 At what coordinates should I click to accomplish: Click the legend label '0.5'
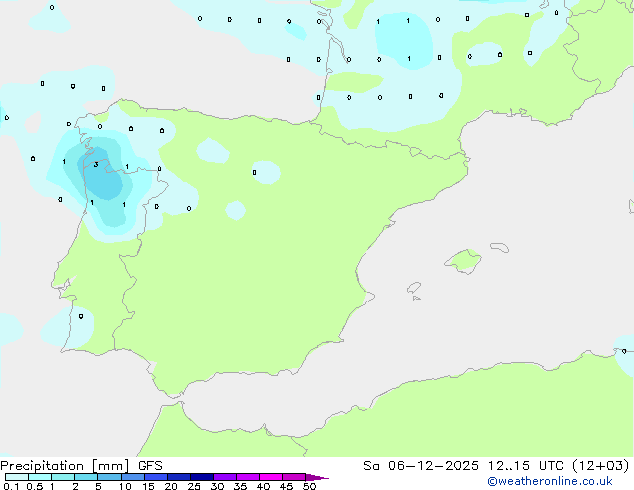coord(35,486)
